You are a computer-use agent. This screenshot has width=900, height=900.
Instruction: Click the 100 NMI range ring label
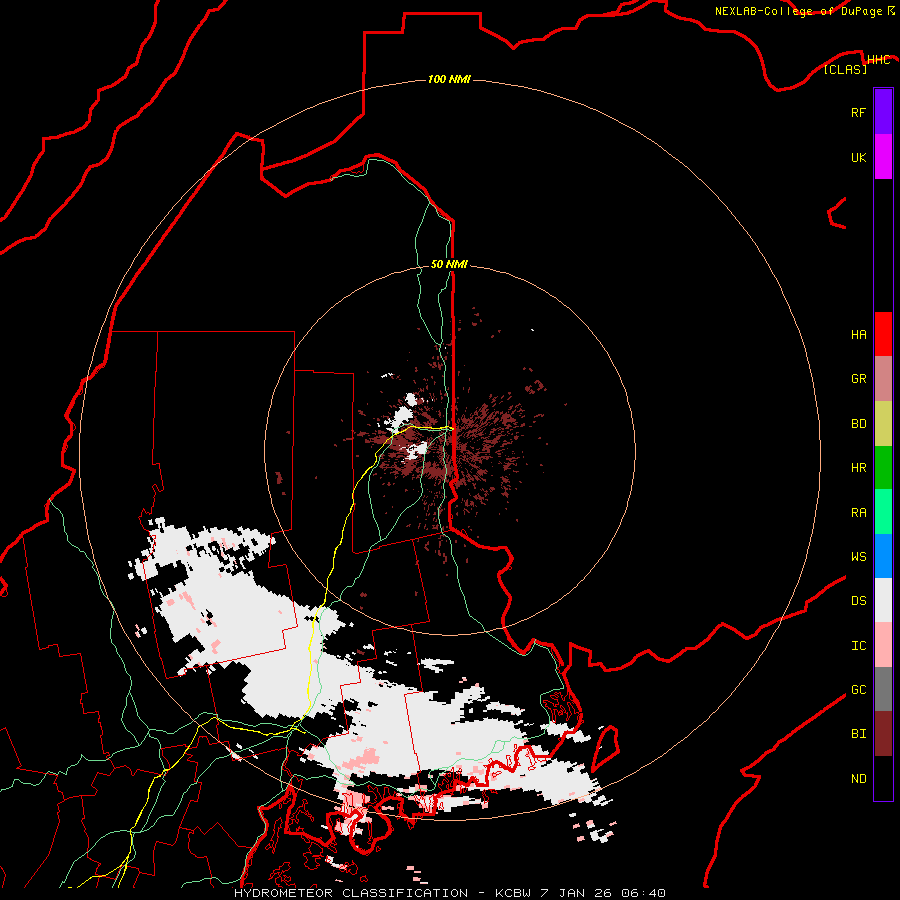pos(449,79)
